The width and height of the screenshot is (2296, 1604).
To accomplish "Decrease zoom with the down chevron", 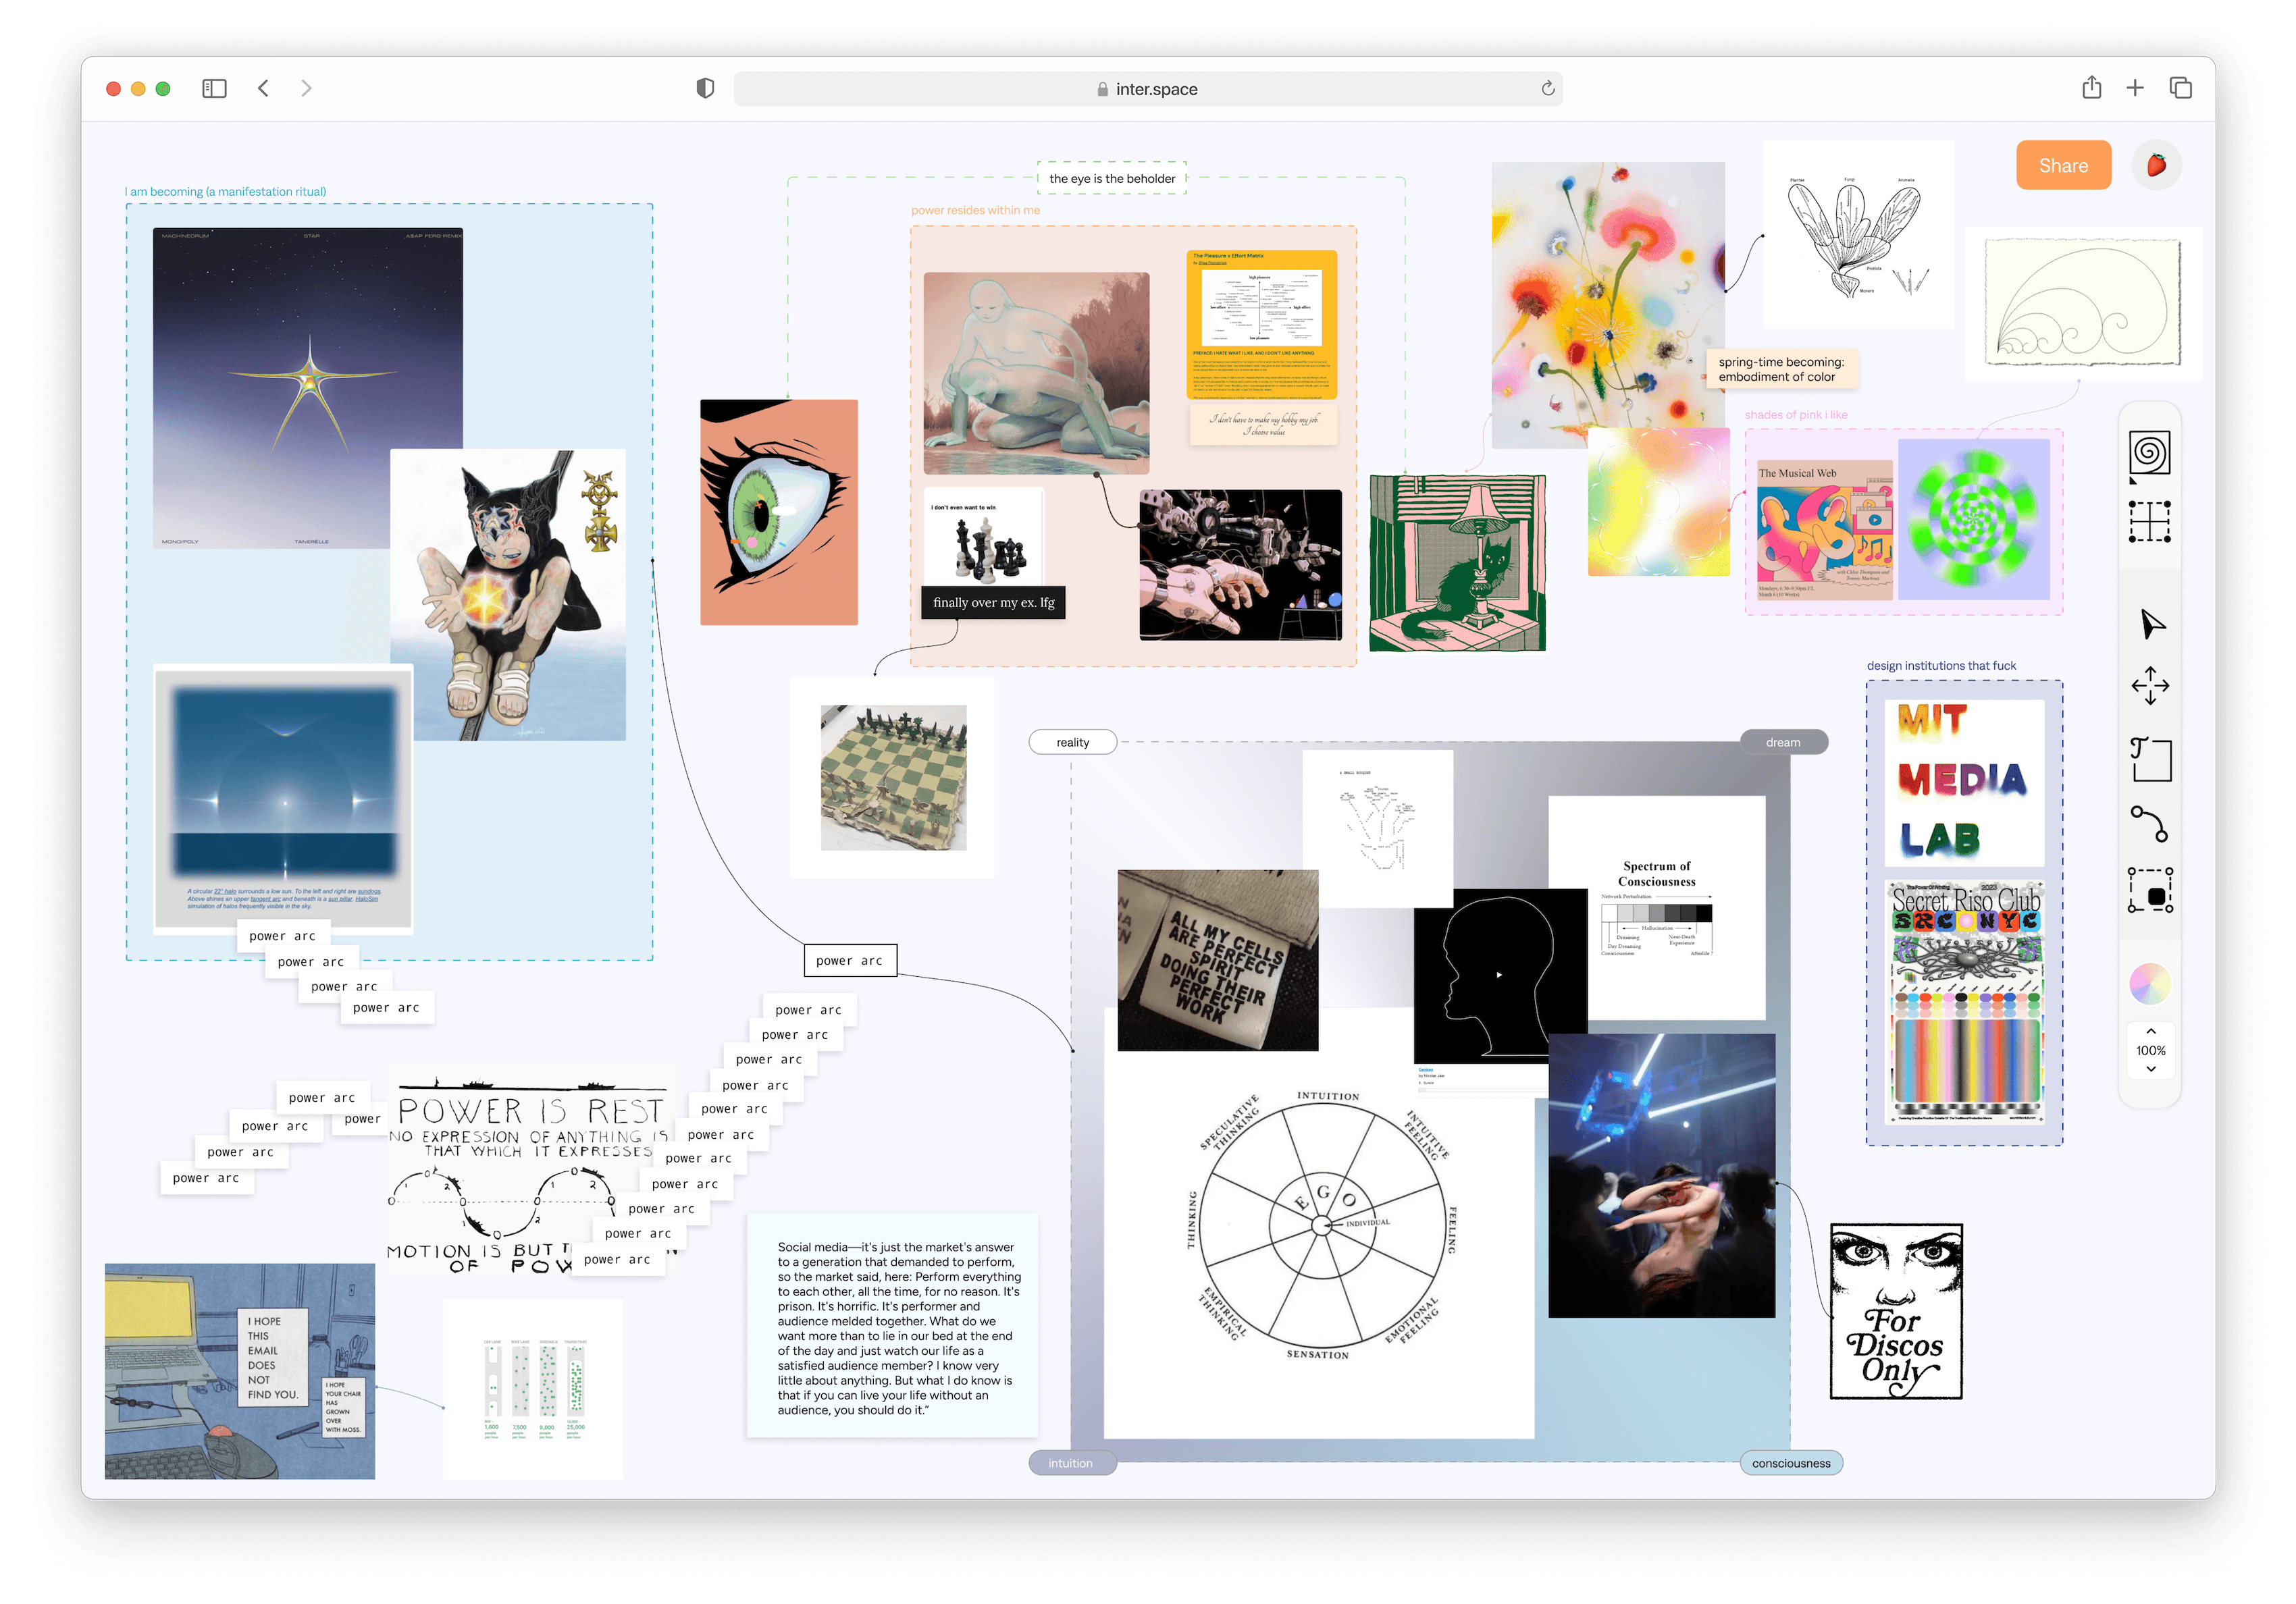I will coord(2150,1069).
